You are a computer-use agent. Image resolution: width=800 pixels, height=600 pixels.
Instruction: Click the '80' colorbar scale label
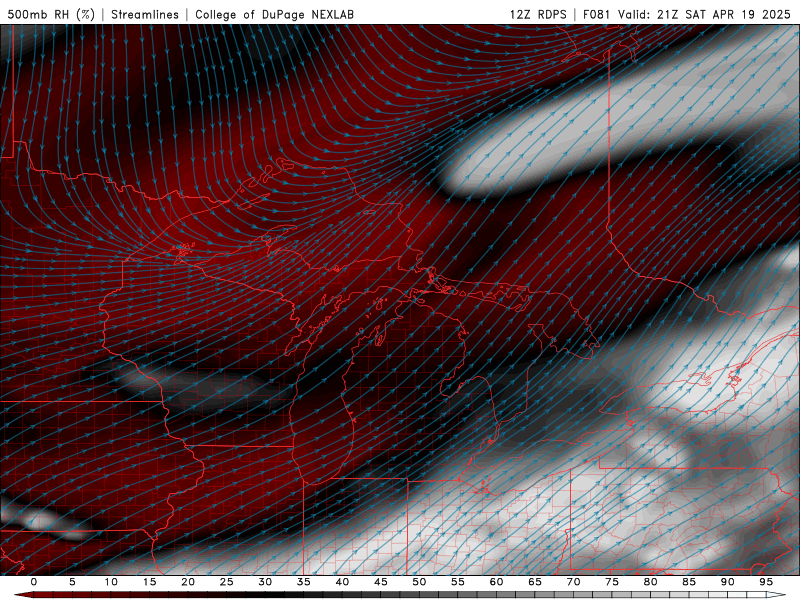pyautogui.click(x=650, y=582)
